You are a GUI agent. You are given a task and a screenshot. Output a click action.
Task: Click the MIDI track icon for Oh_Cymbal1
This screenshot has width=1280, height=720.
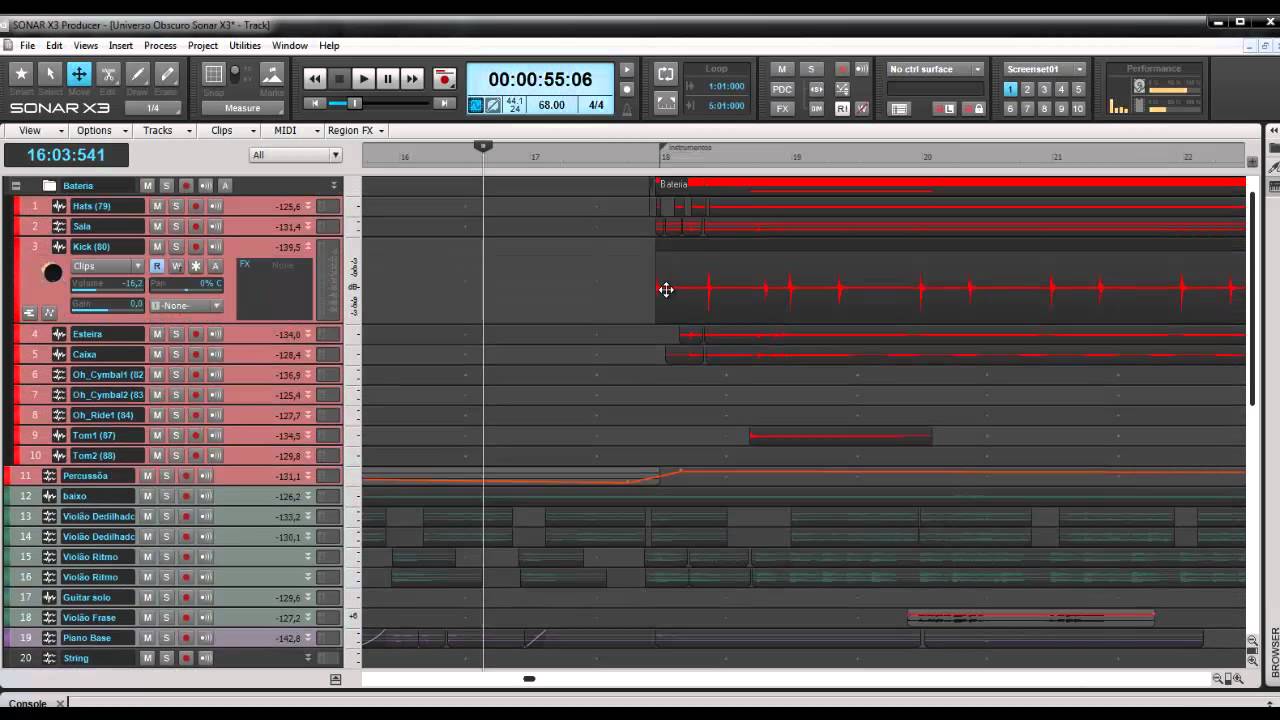[x=59, y=375]
